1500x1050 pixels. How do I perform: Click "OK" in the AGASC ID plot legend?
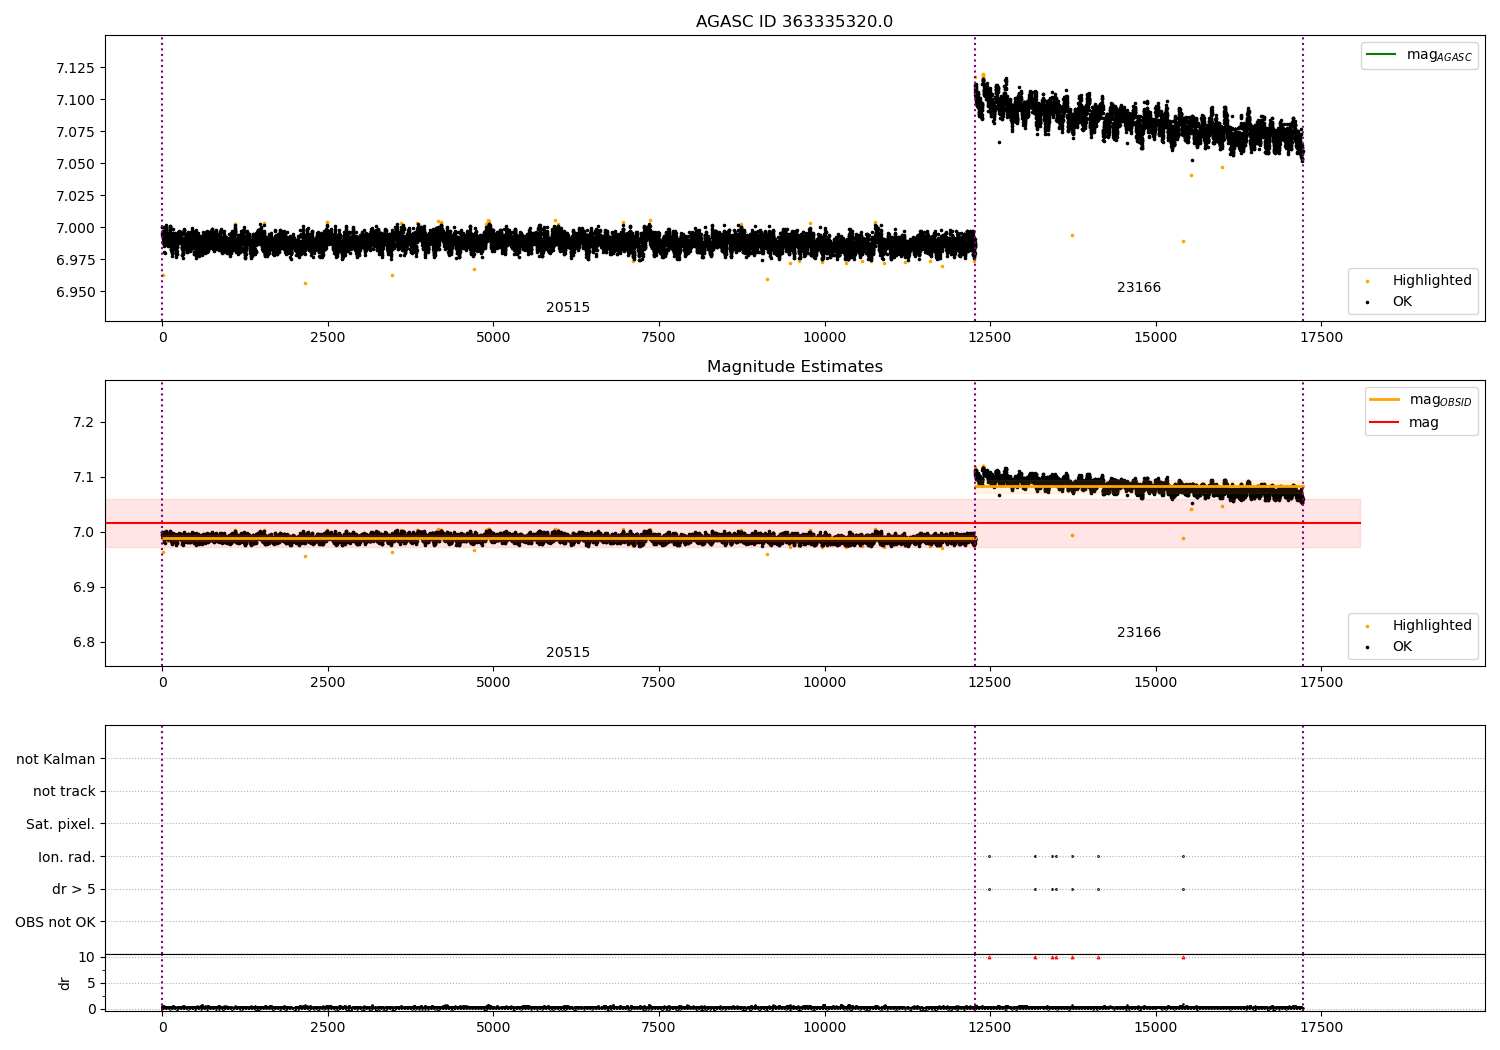[x=1402, y=302]
